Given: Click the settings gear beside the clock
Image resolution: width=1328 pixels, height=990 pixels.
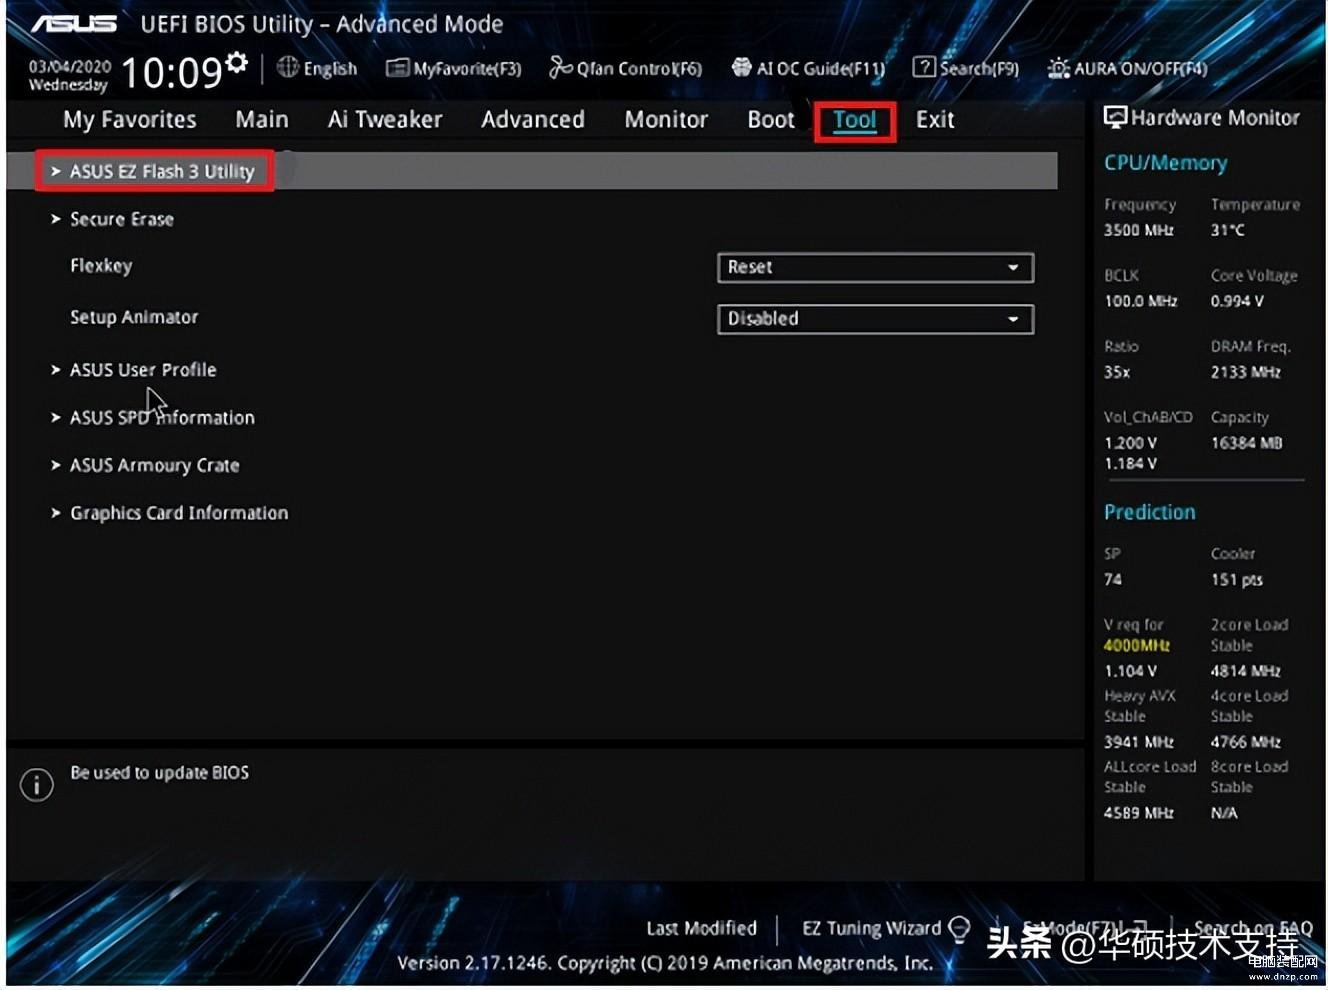Looking at the screenshot, I should pyautogui.click(x=237, y=62).
